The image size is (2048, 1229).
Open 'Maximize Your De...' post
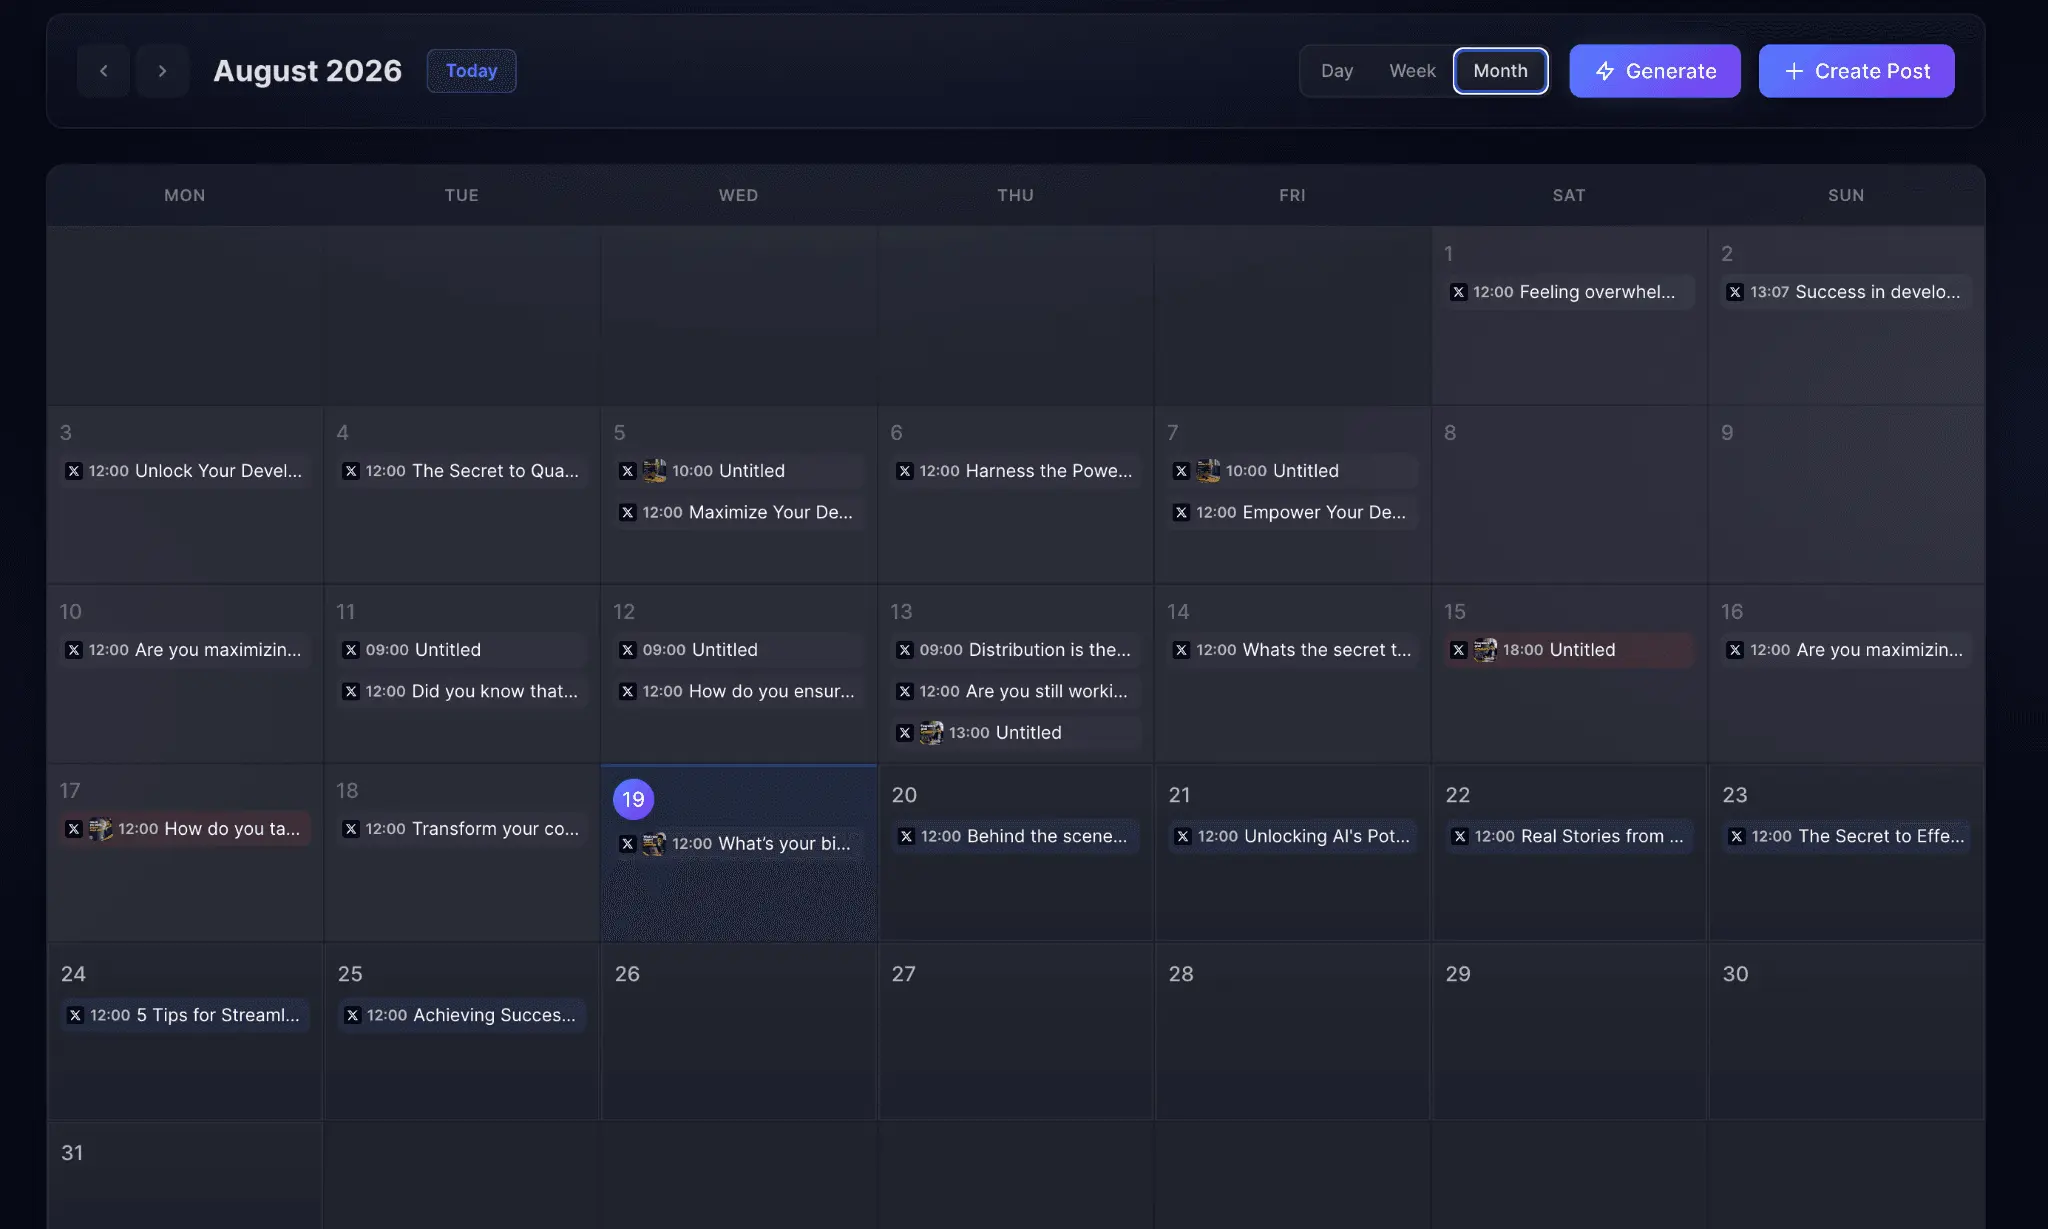[x=739, y=512]
